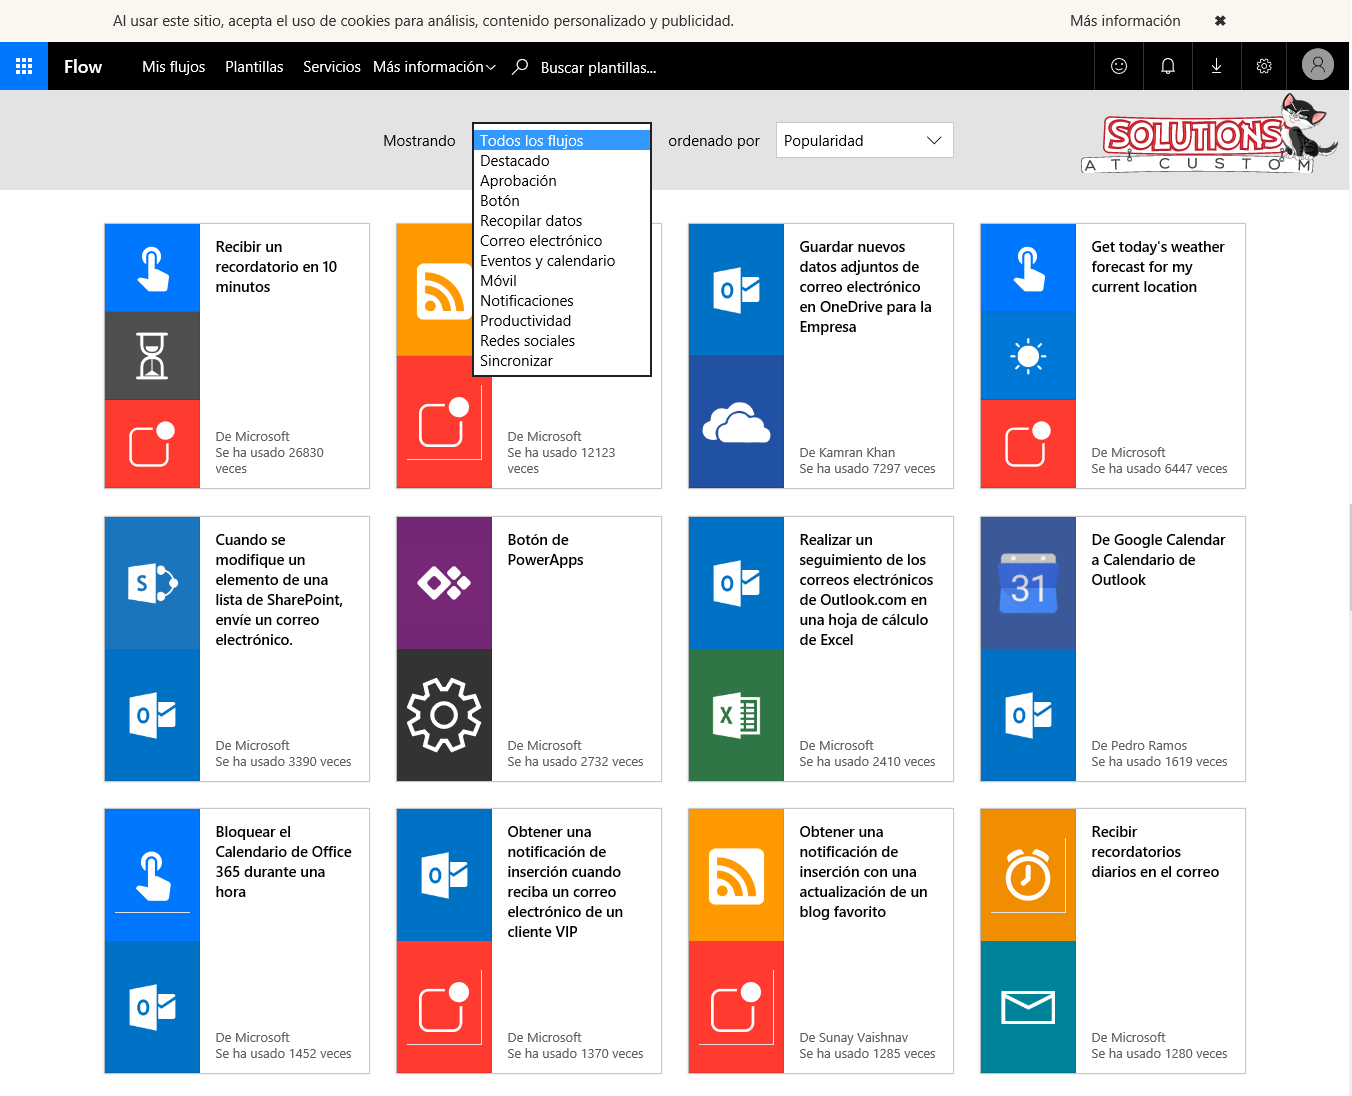
Task: Open the notifications bell icon
Action: 1167,66
